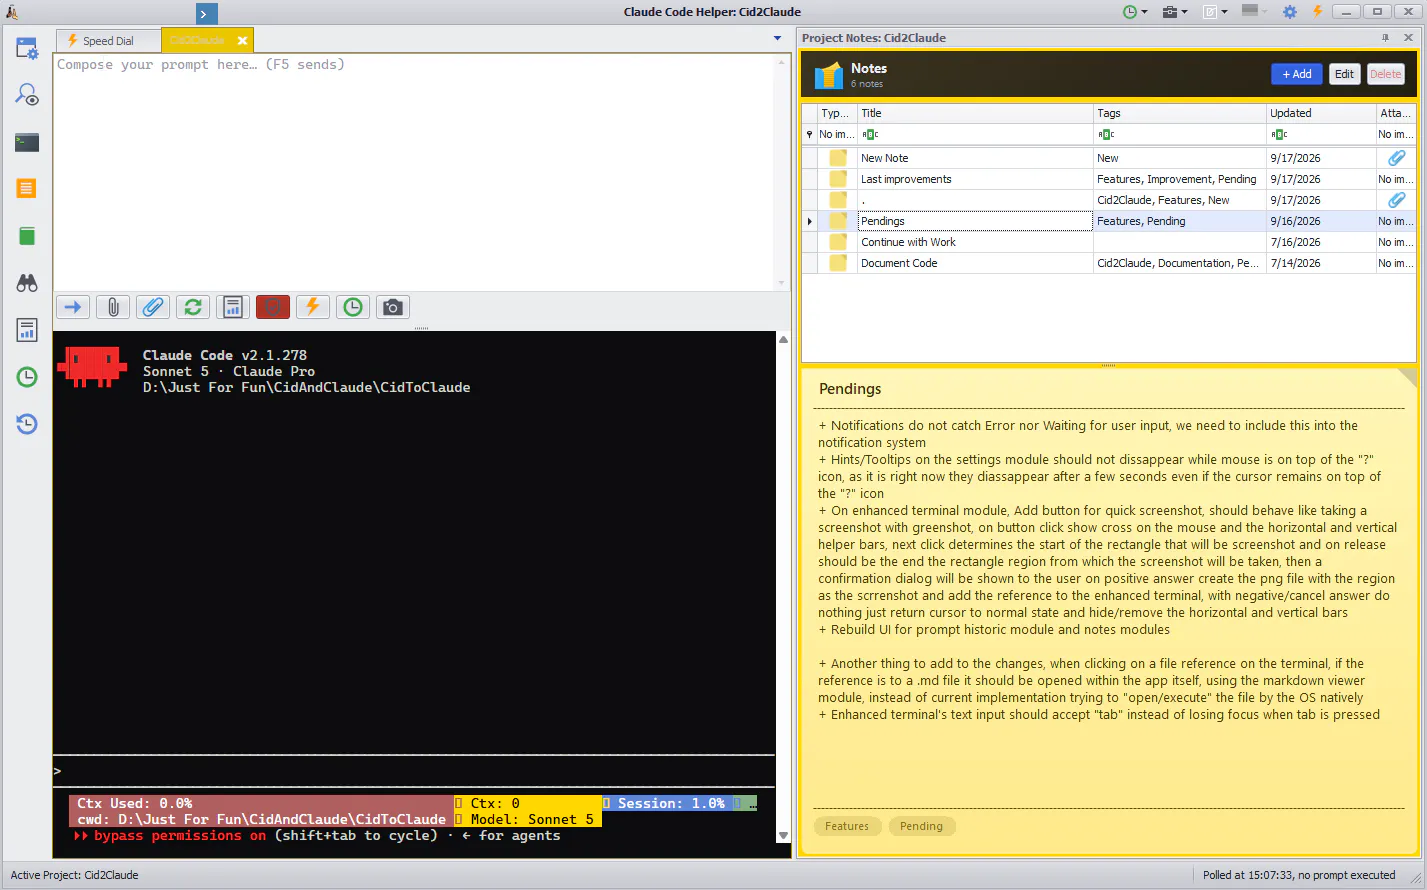
Task: Add a new note
Action: [1297, 74]
